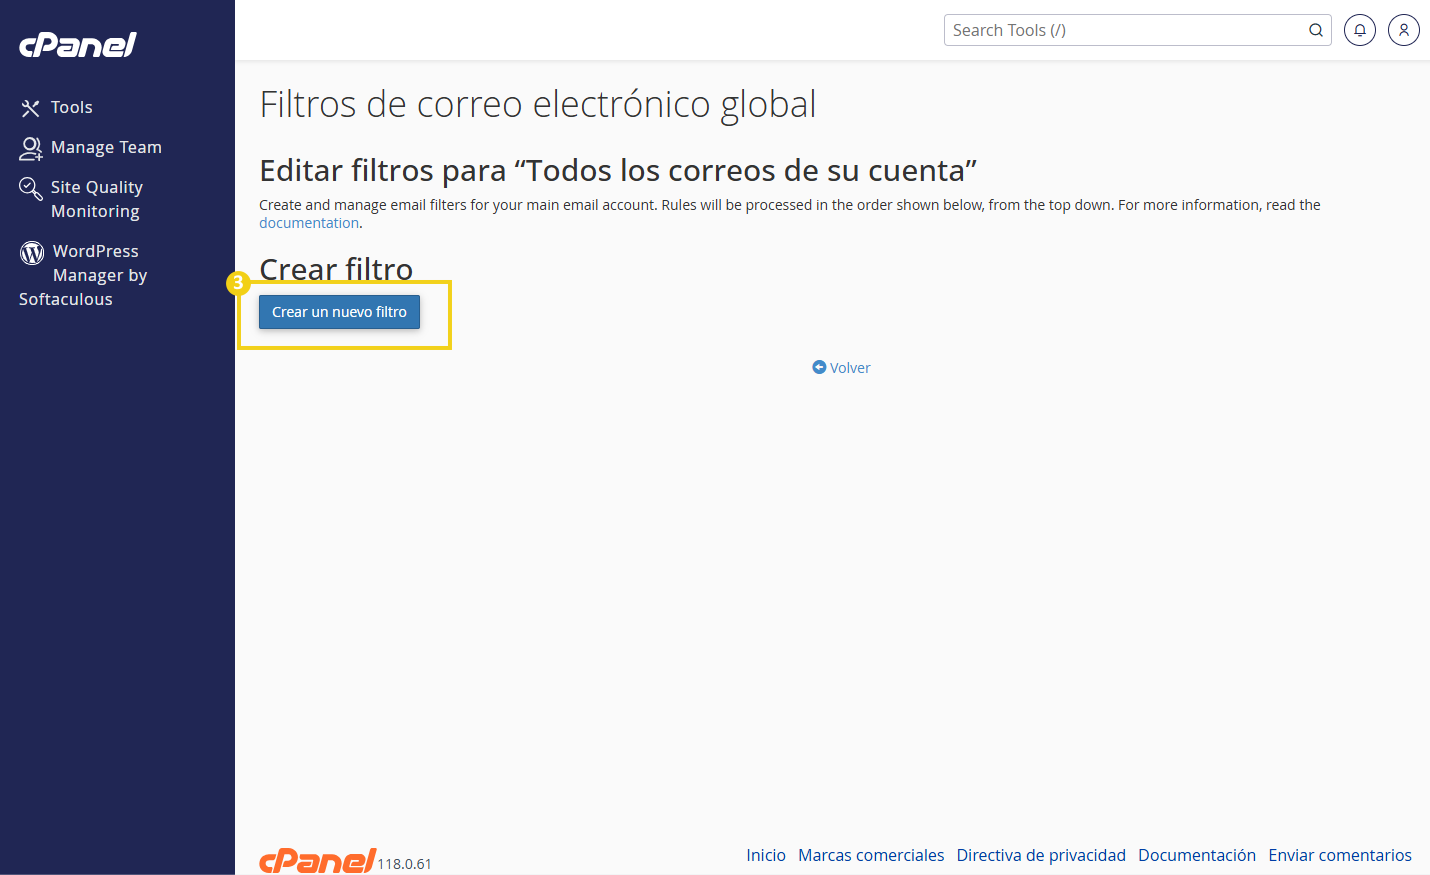
Task: Open Inicio from the footer
Action: [765, 855]
